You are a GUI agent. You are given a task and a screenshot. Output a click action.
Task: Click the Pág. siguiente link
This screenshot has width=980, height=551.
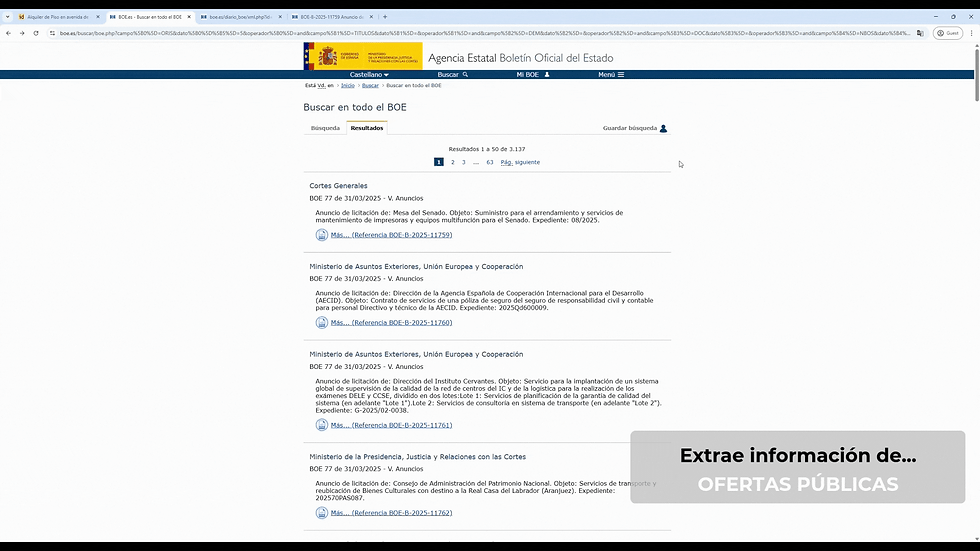click(x=520, y=162)
